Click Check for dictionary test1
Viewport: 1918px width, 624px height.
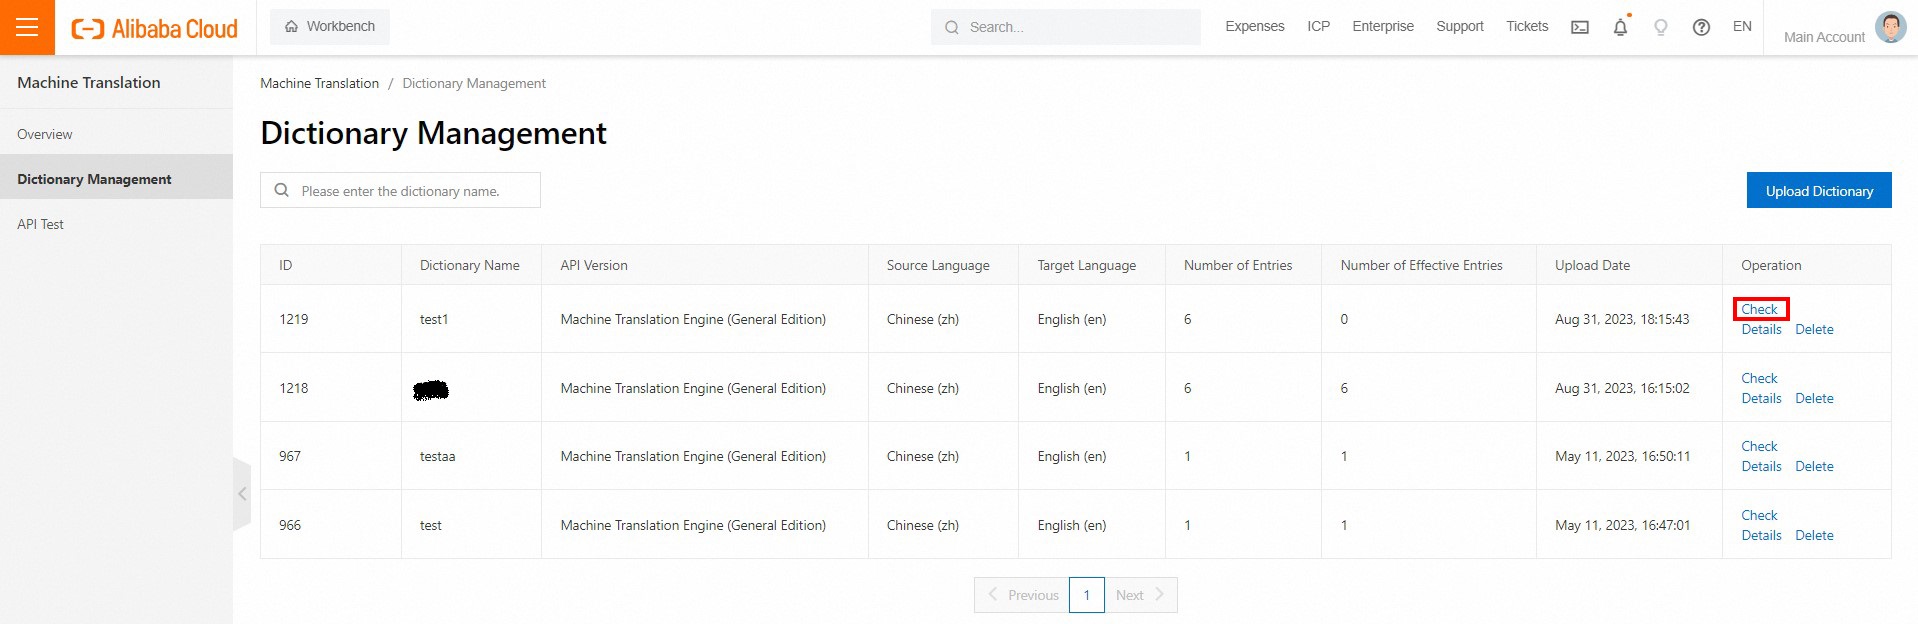[1759, 309]
